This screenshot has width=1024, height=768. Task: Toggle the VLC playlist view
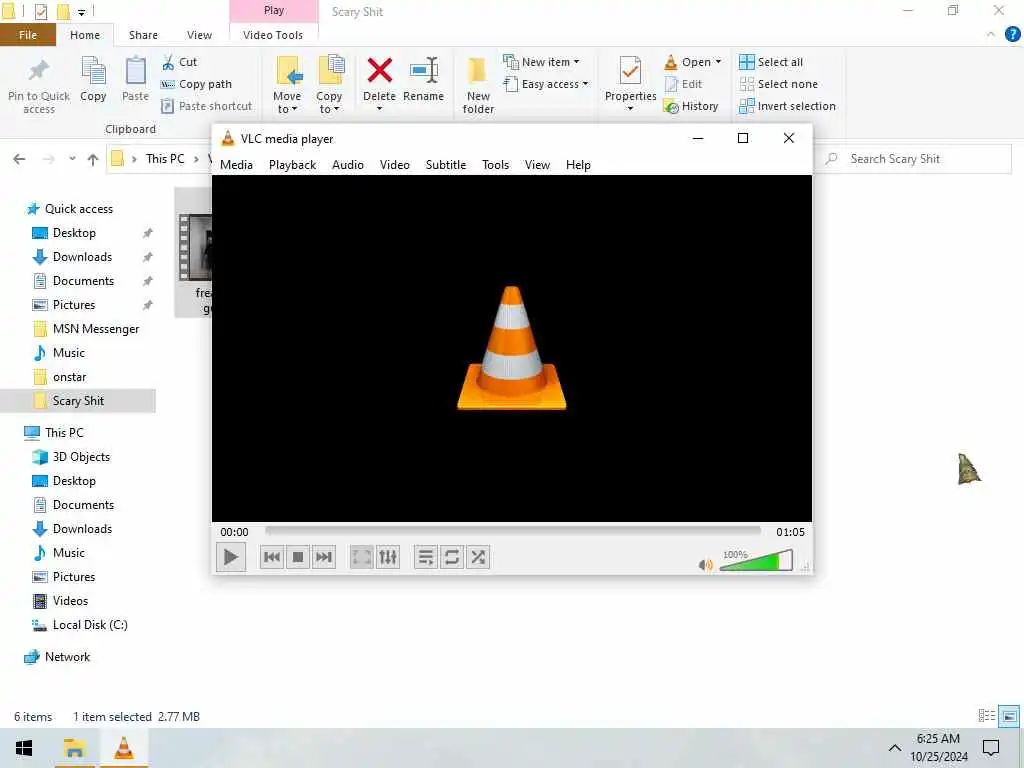tap(425, 557)
